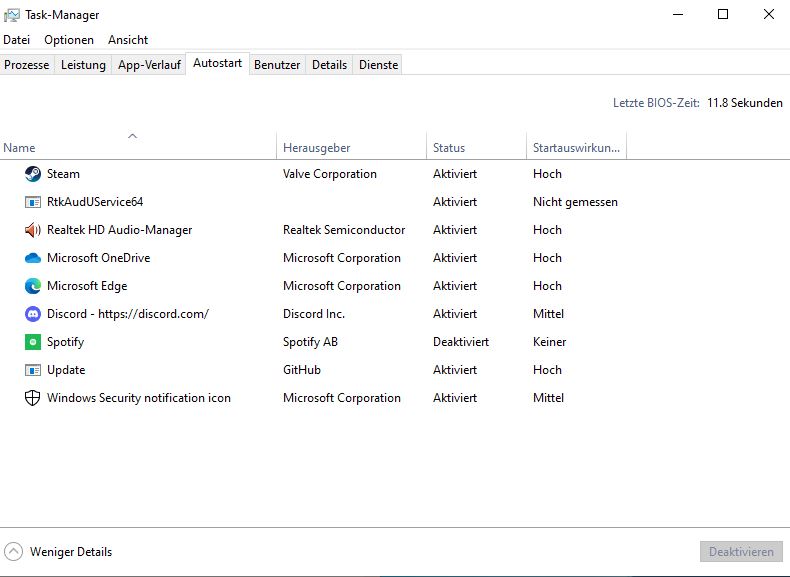Click the Realtek Semiconductor publisher cell
Image resolution: width=790 pixels, height=577 pixels.
[x=344, y=230]
